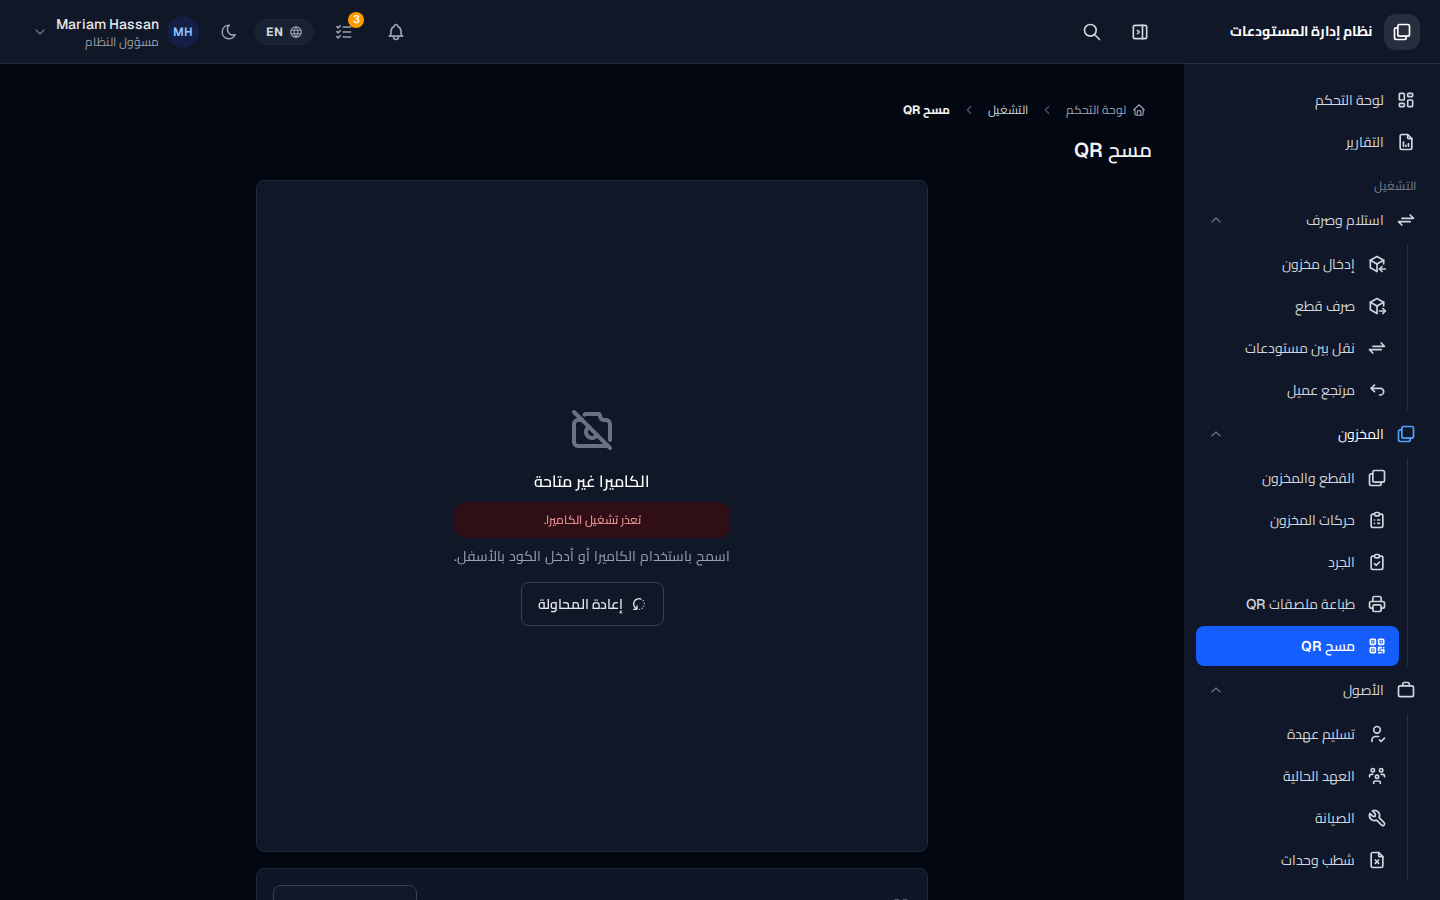Click the التشغيل breadcrumb

[1008, 110]
